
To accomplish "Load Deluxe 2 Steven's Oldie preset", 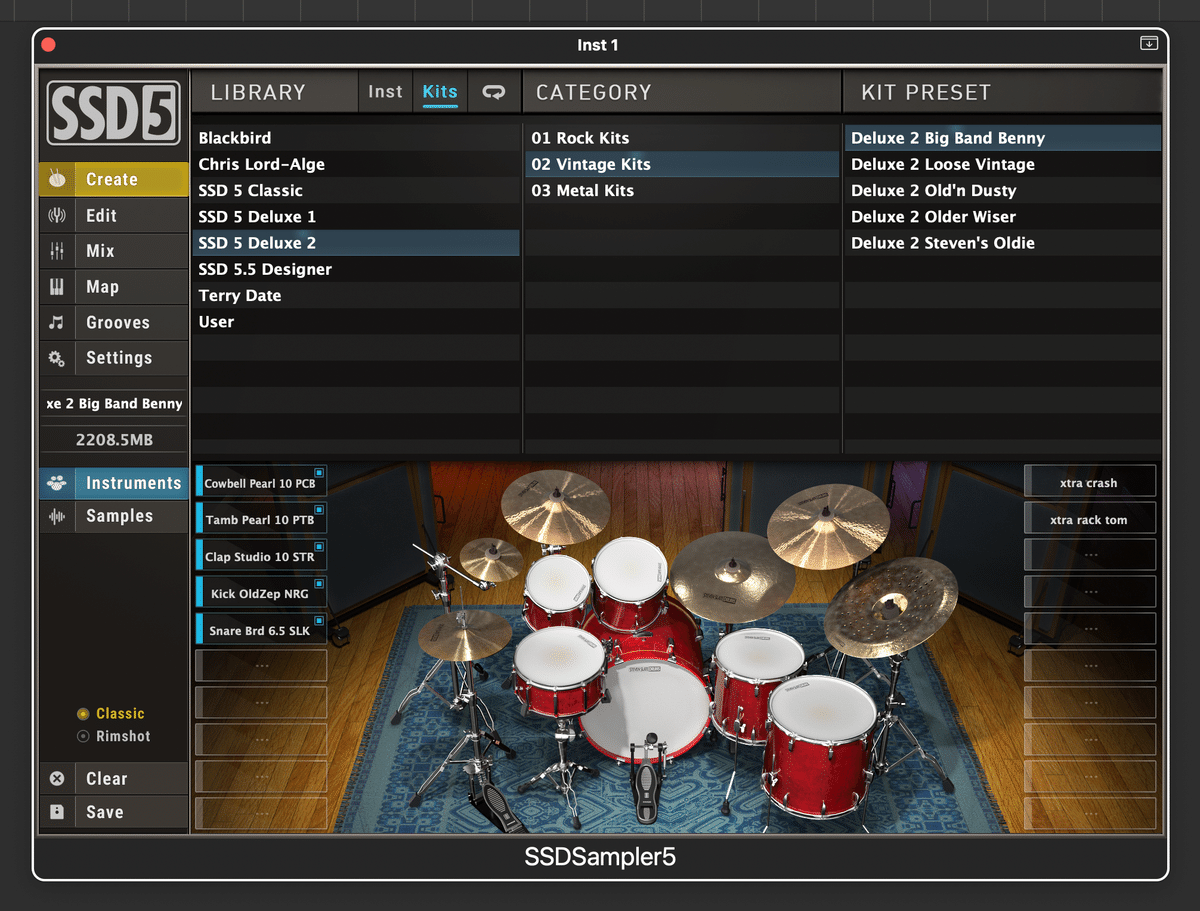I will 1003,243.
